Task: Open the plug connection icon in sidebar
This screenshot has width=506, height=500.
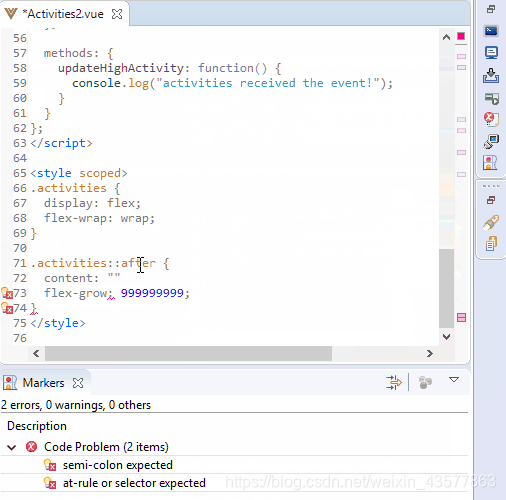Action: click(491, 222)
